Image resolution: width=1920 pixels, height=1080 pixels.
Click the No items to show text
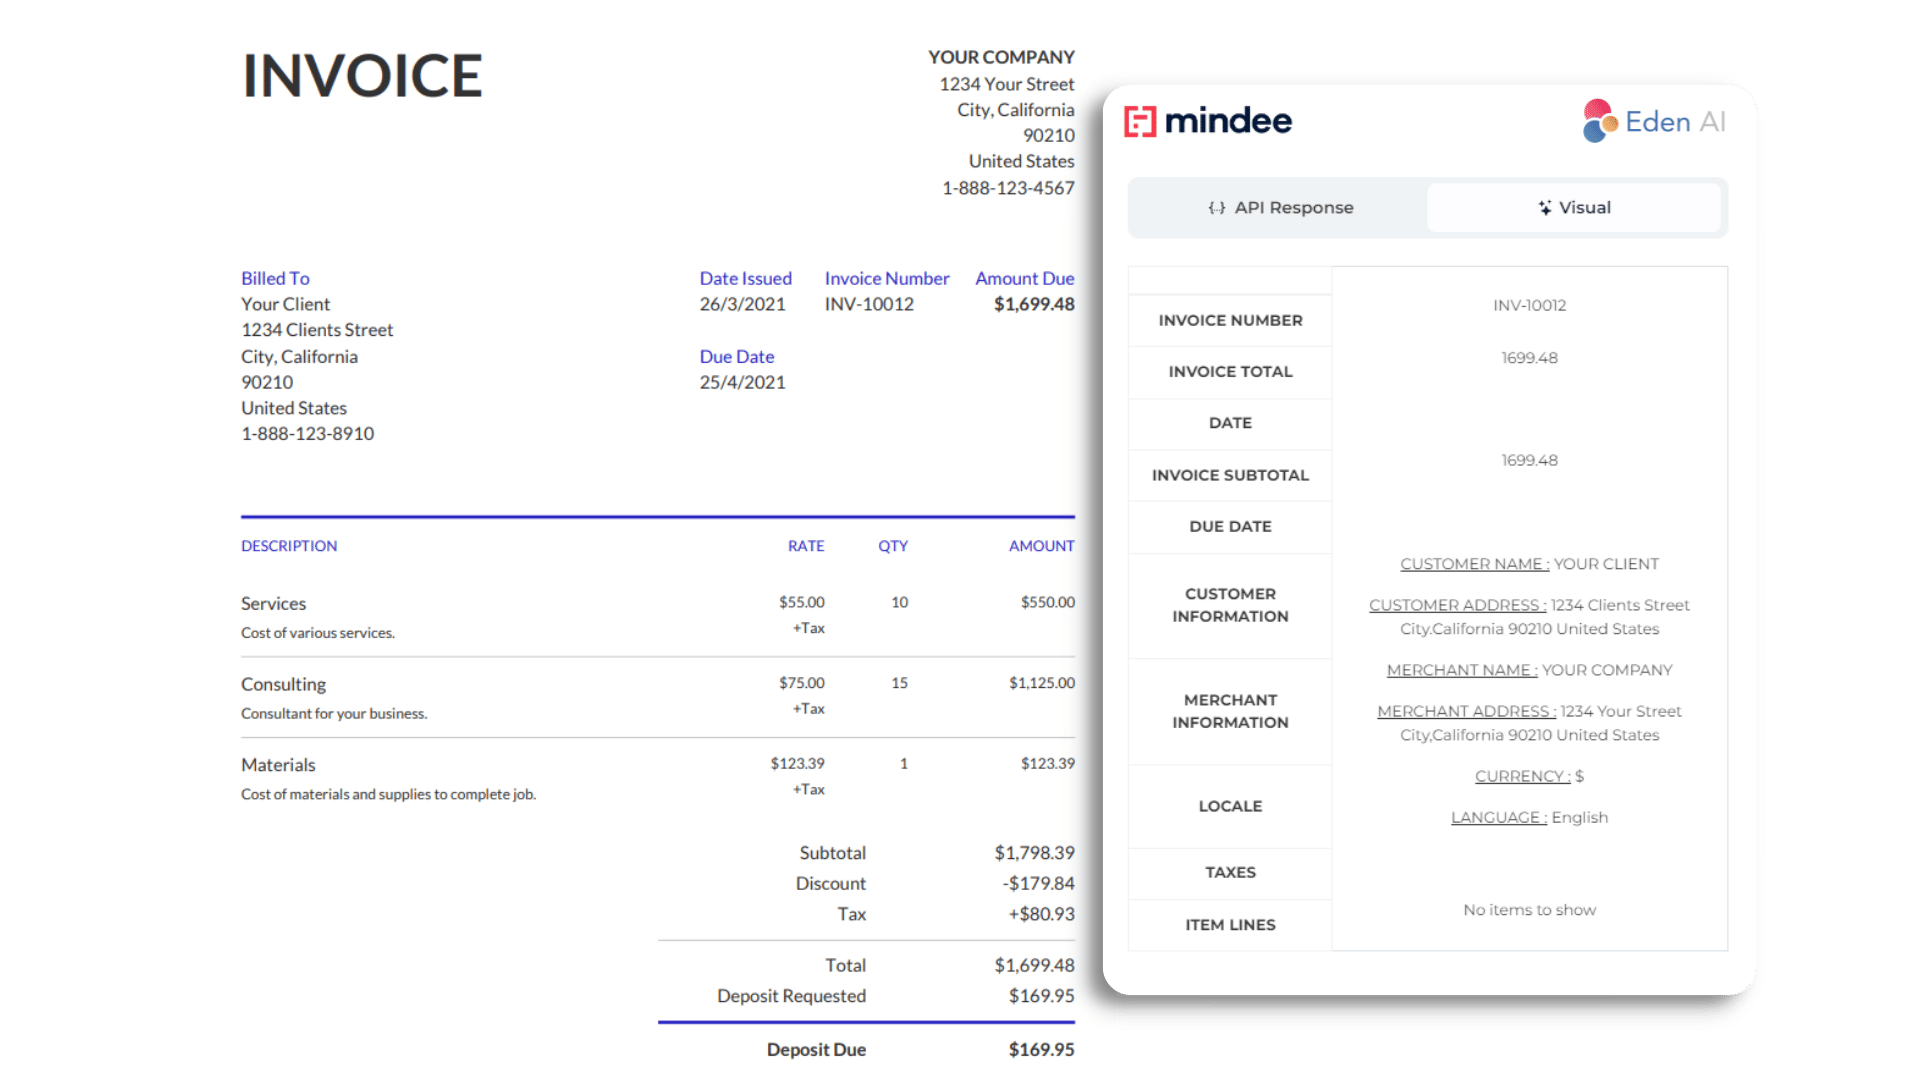[1529, 910]
